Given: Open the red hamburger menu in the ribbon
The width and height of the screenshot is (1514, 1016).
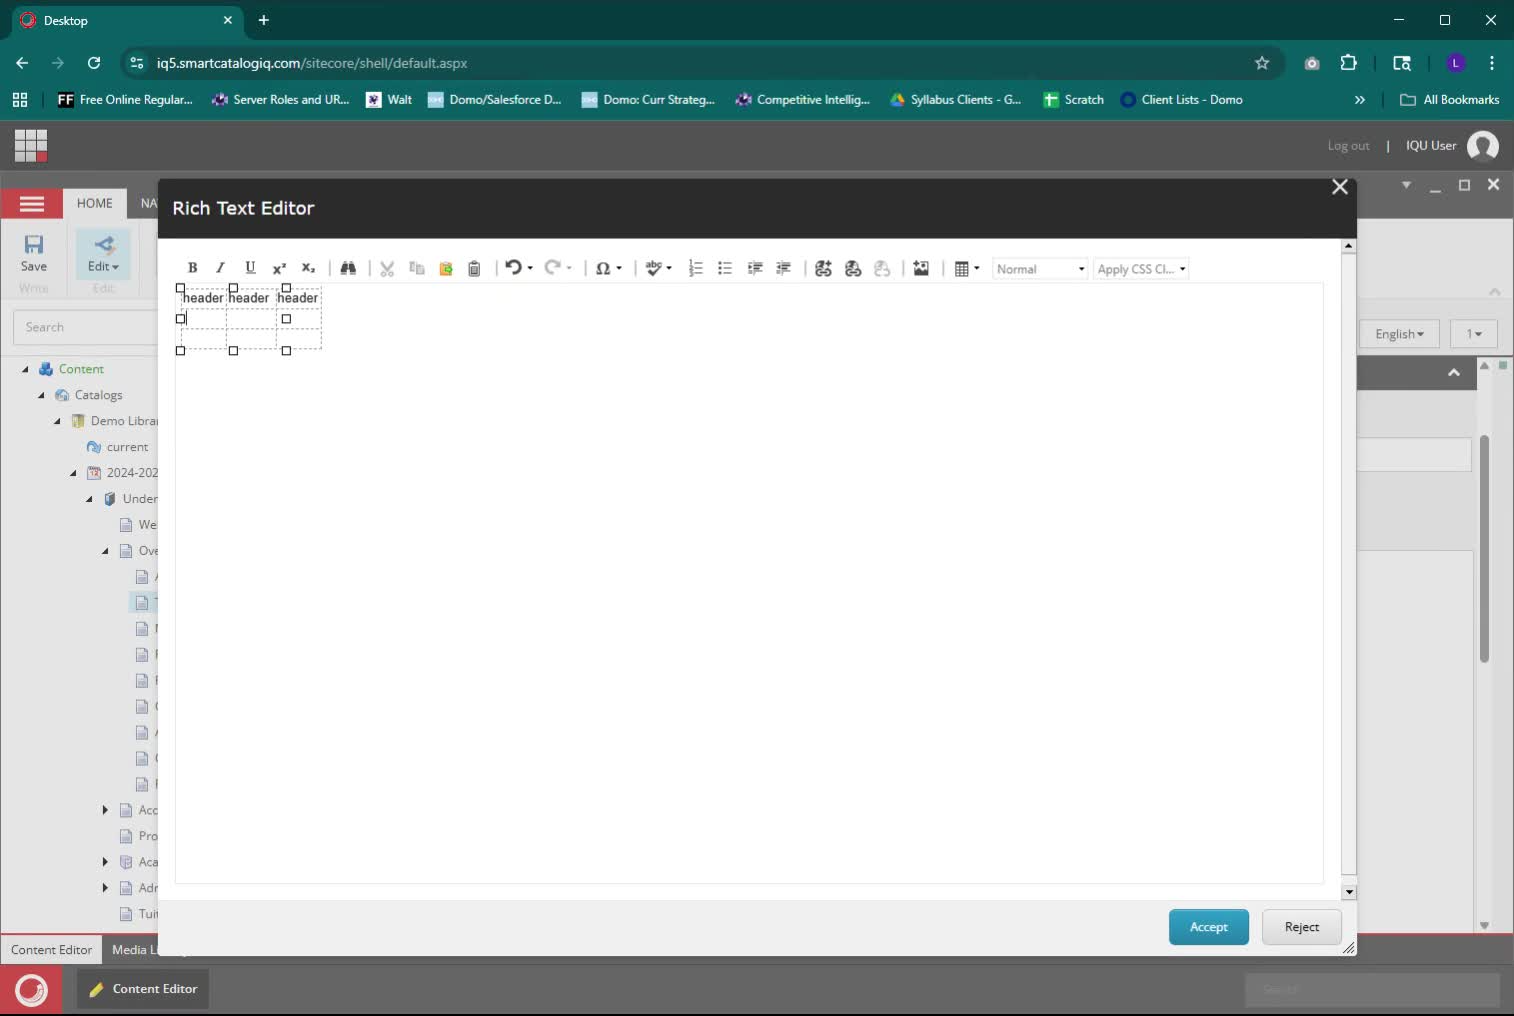Looking at the screenshot, I should 32,204.
